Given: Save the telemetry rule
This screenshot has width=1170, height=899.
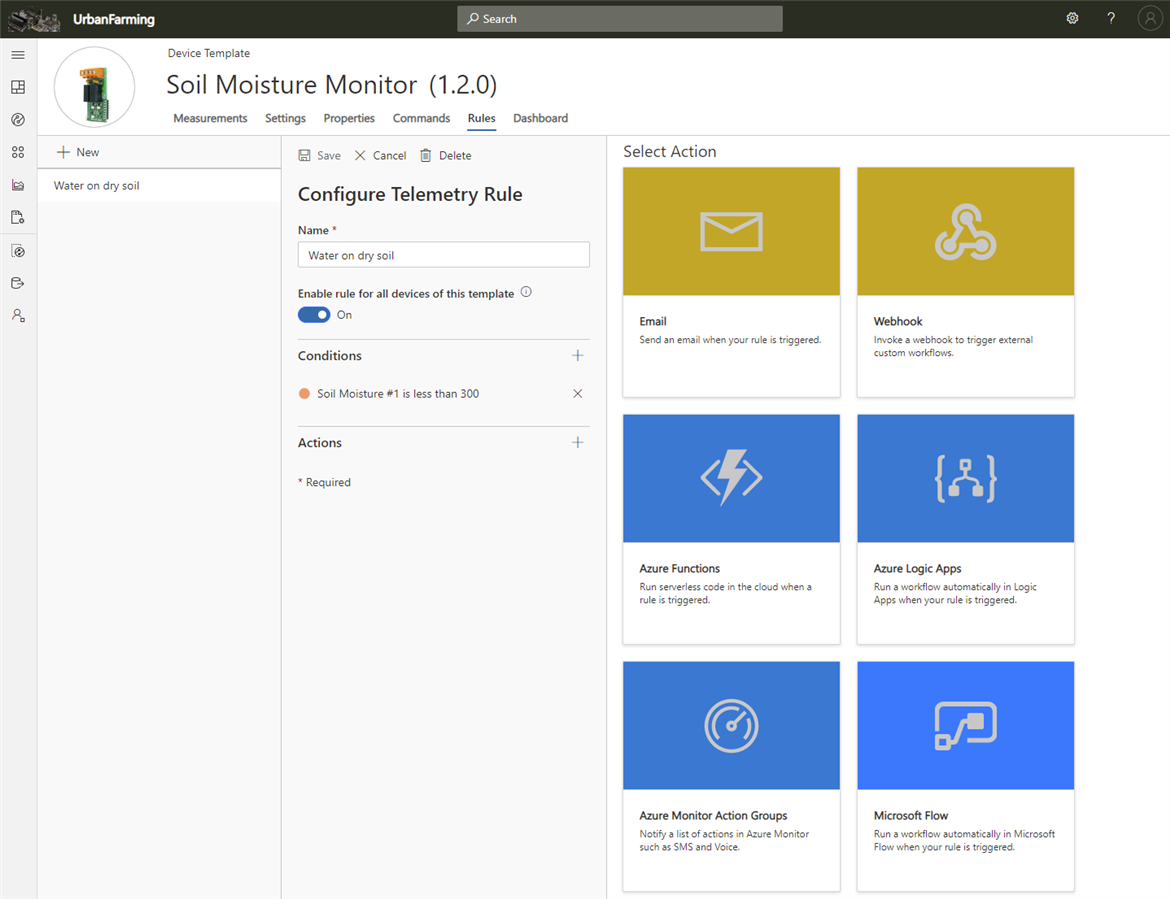Looking at the screenshot, I should click(x=320, y=156).
